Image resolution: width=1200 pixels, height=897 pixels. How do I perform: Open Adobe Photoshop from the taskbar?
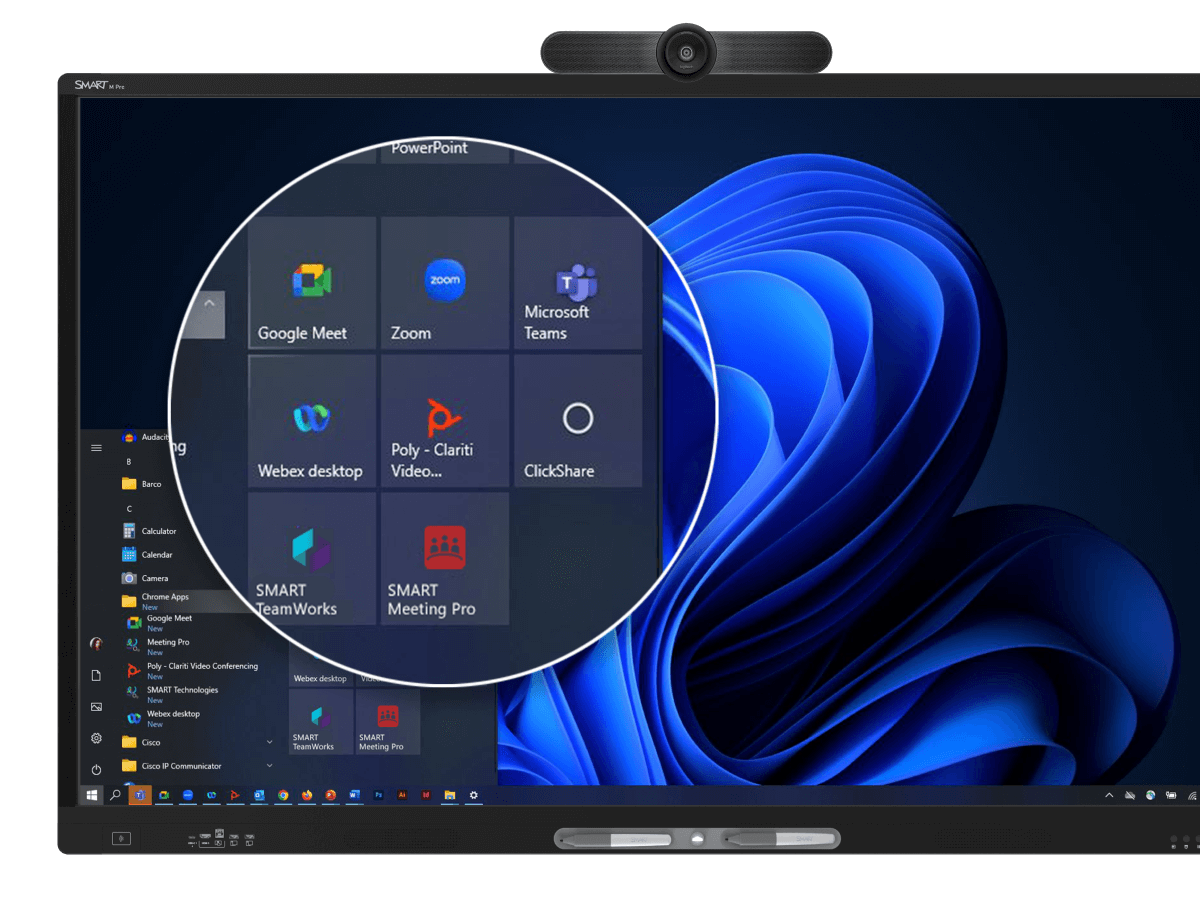click(x=378, y=795)
